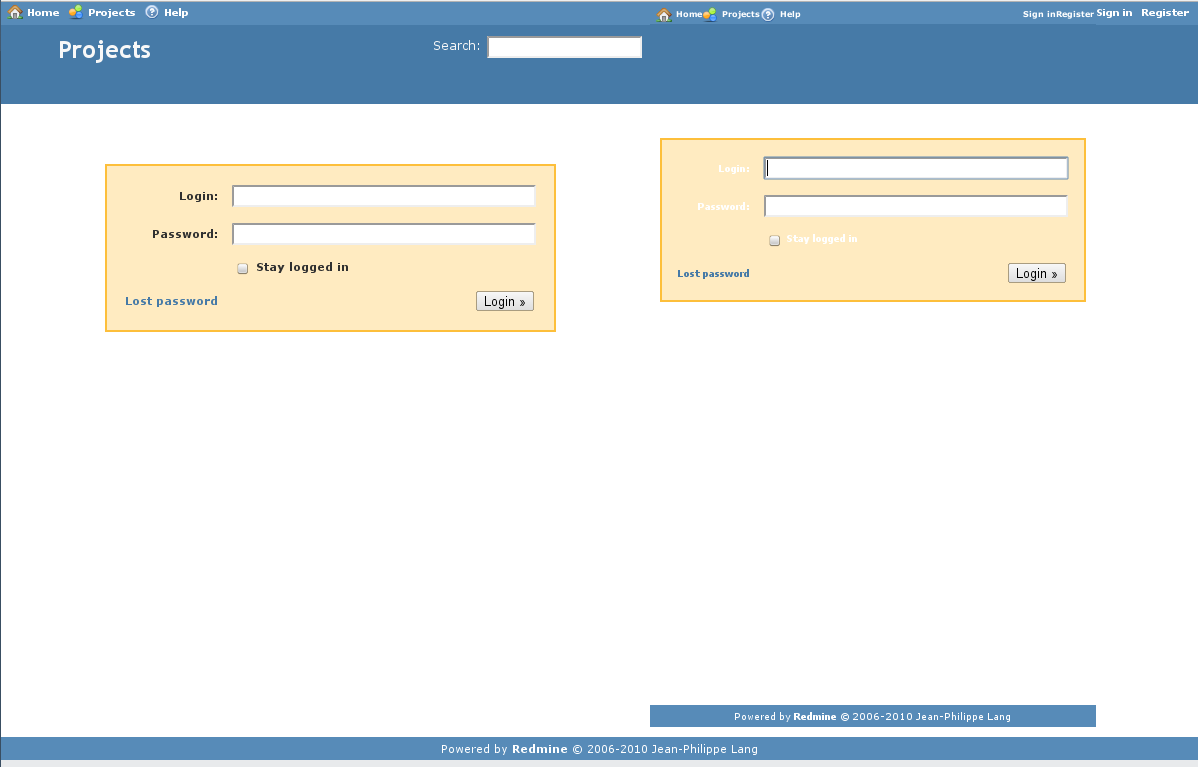Click the house icon in the center top menu
This screenshot has width=1198, height=767.
(664, 15)
